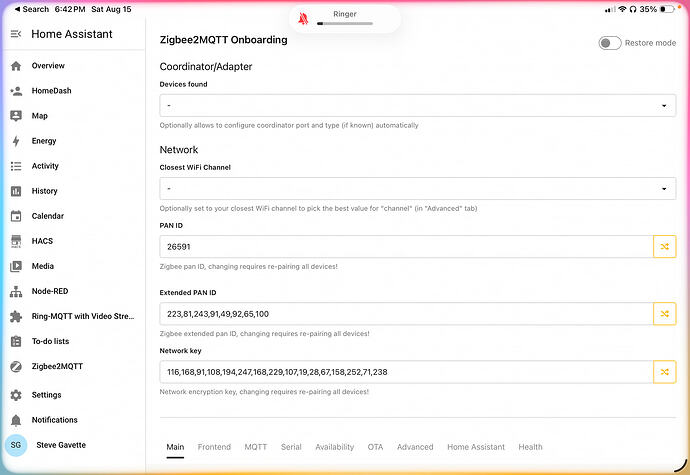The image size is (690, 475).
Task: Randomize the PAN ID with shuffle icon
Action: 664,247
